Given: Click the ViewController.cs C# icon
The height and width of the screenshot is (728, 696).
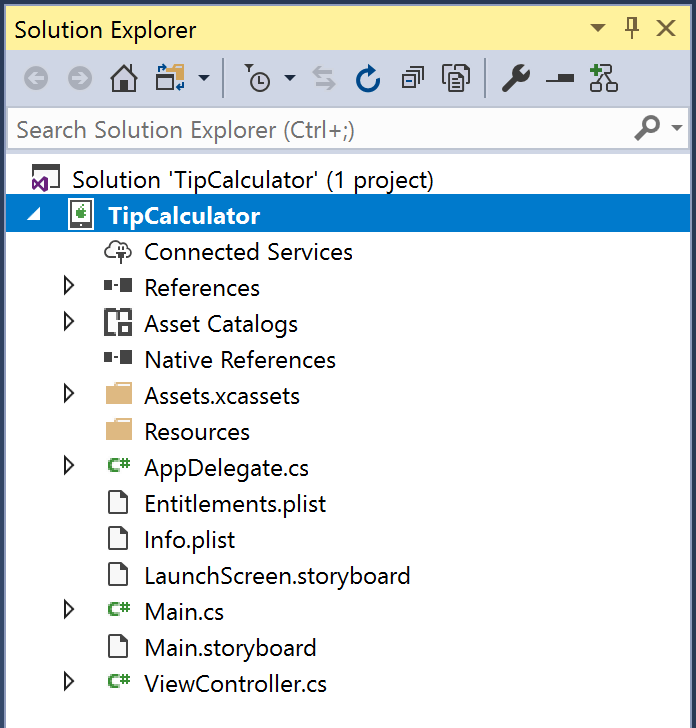Looking at the screenshot, I should tap(119, 681).
